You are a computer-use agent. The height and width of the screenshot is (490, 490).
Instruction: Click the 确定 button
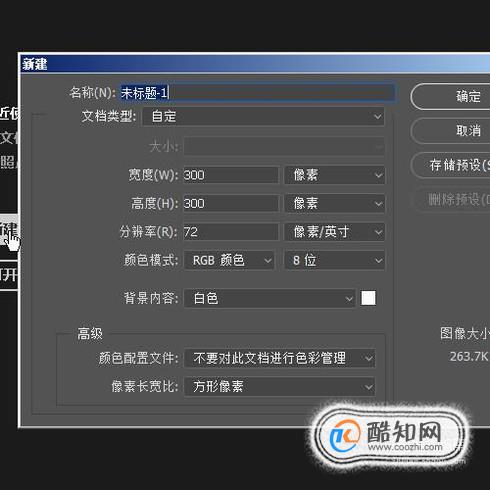click(x=451, y=97)
